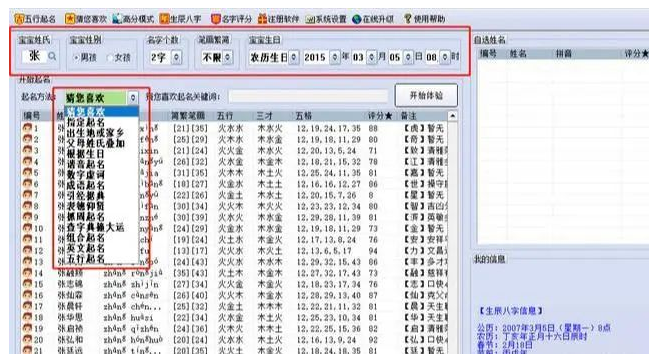665x363 pixels.
Task: Select the 男孩 gender radio button
Action: (x=76, y=58)
